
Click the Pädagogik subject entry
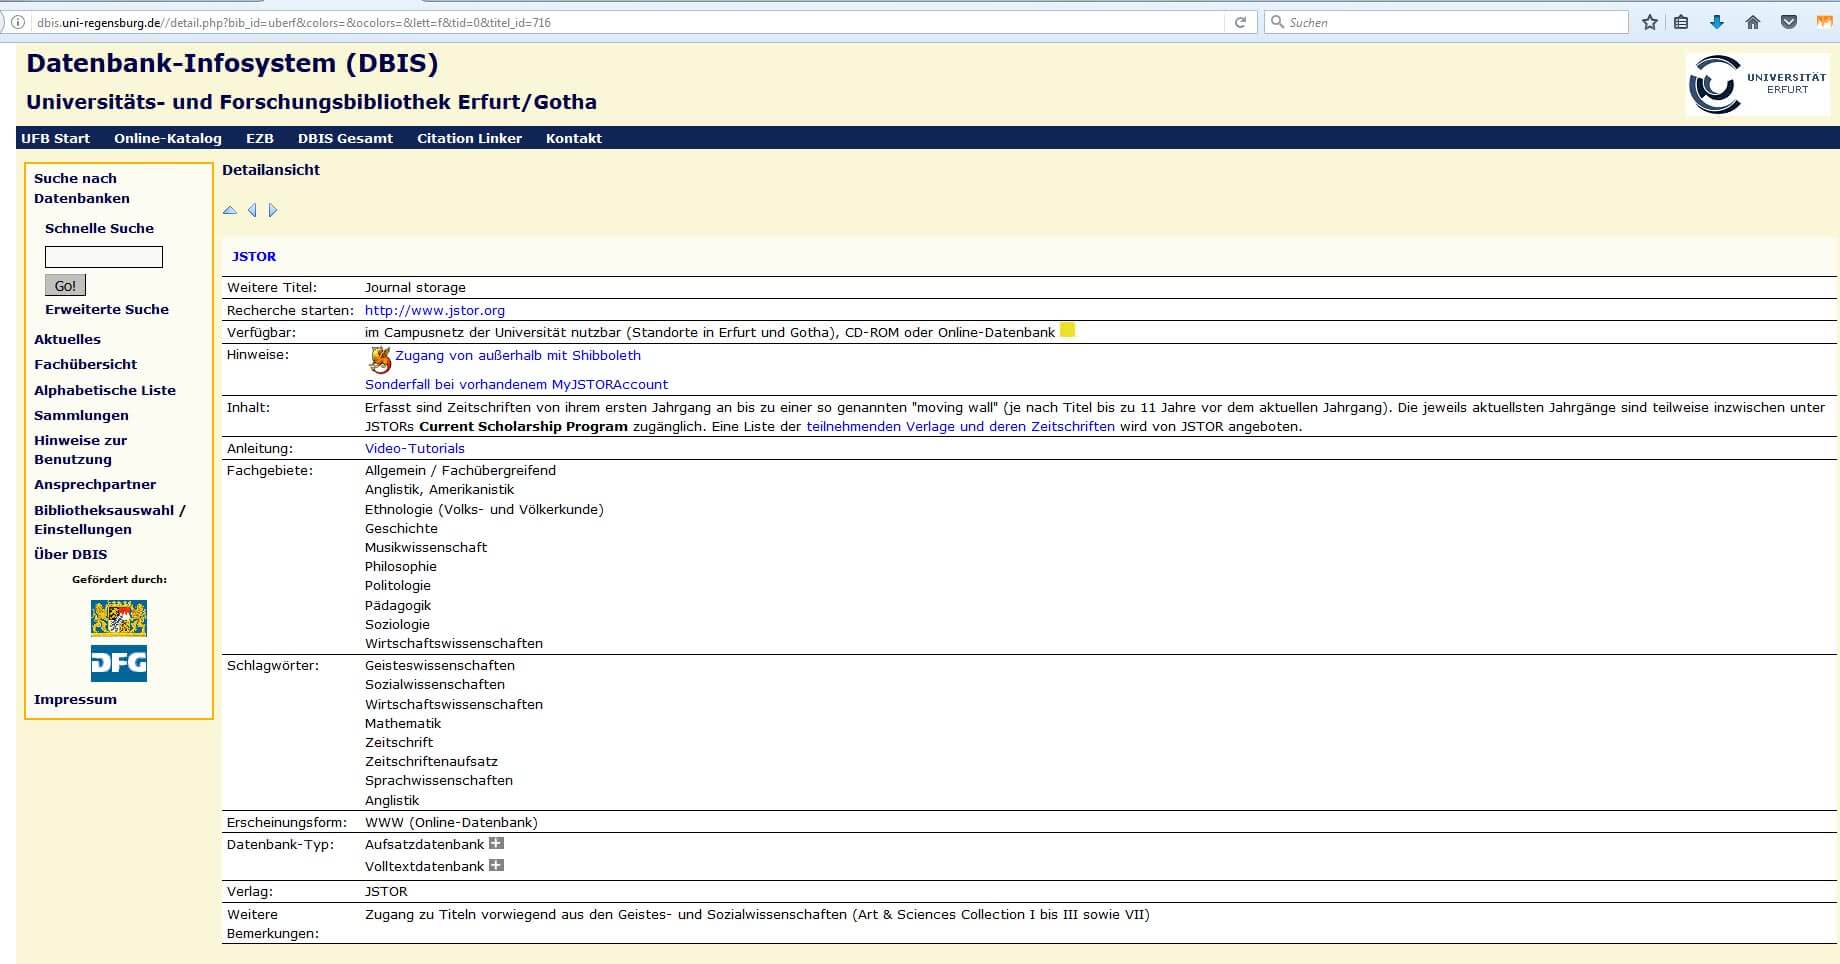tap(398, 605)
